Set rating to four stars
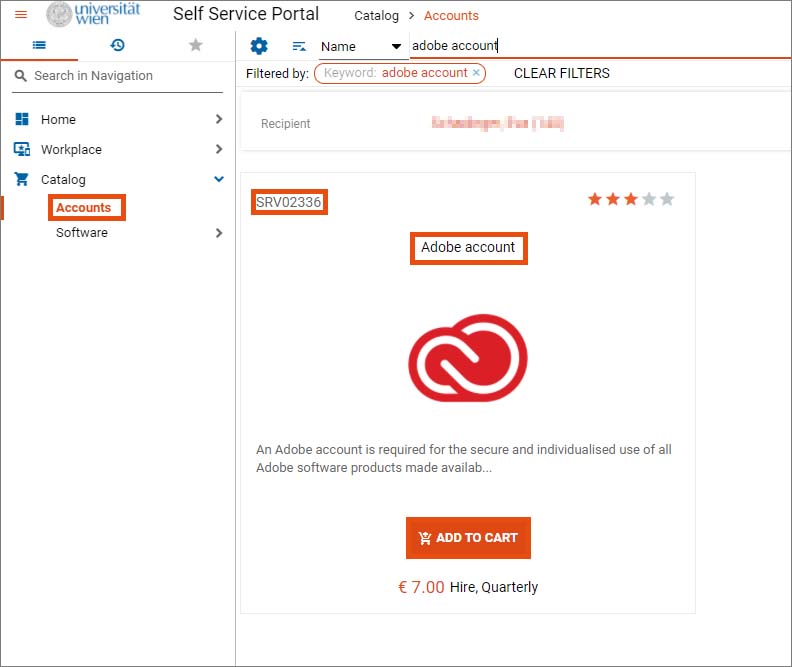This screenshot has width=792, height=667. point(649,199)
